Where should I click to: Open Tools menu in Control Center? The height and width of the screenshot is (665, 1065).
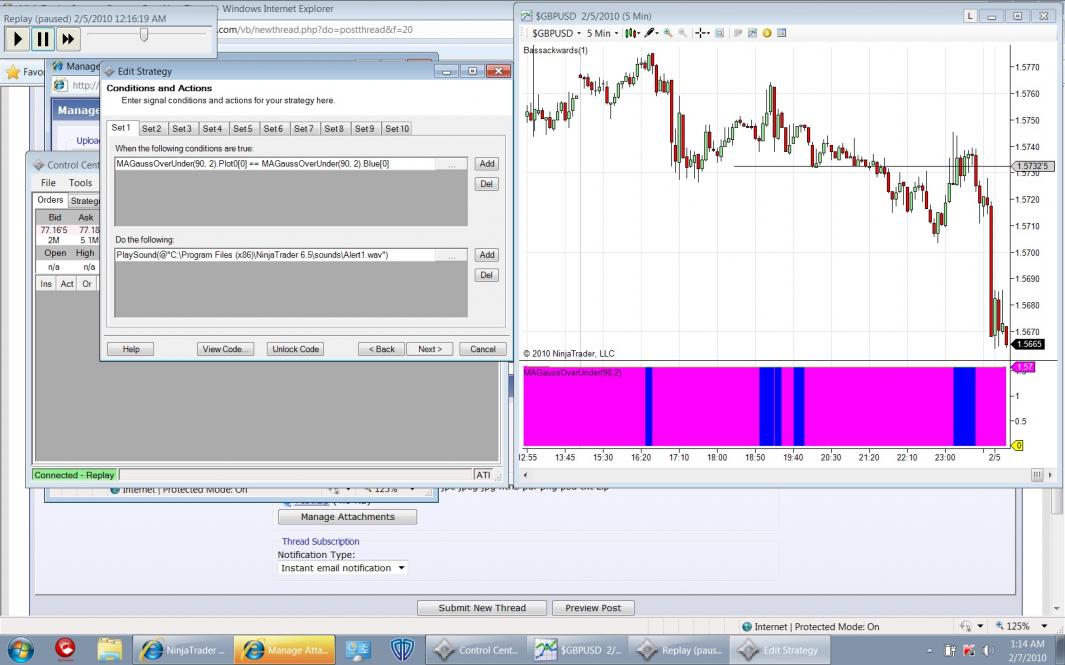point(80,183)
